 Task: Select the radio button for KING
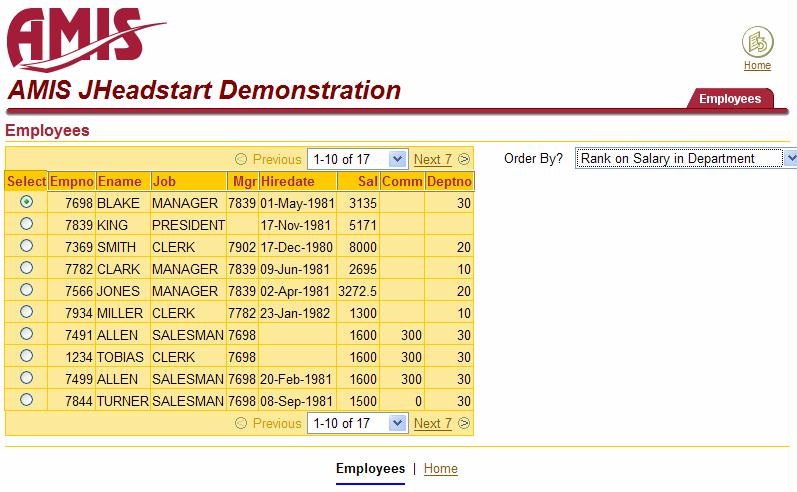click(x=26, y=224)
